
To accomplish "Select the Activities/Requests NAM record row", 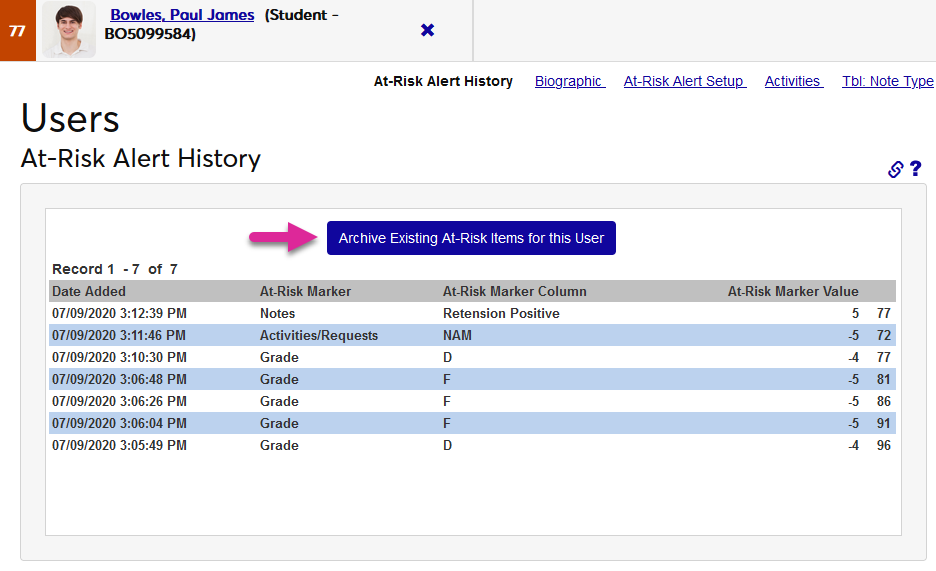I will pyautogui.click(x=470, y=335).
